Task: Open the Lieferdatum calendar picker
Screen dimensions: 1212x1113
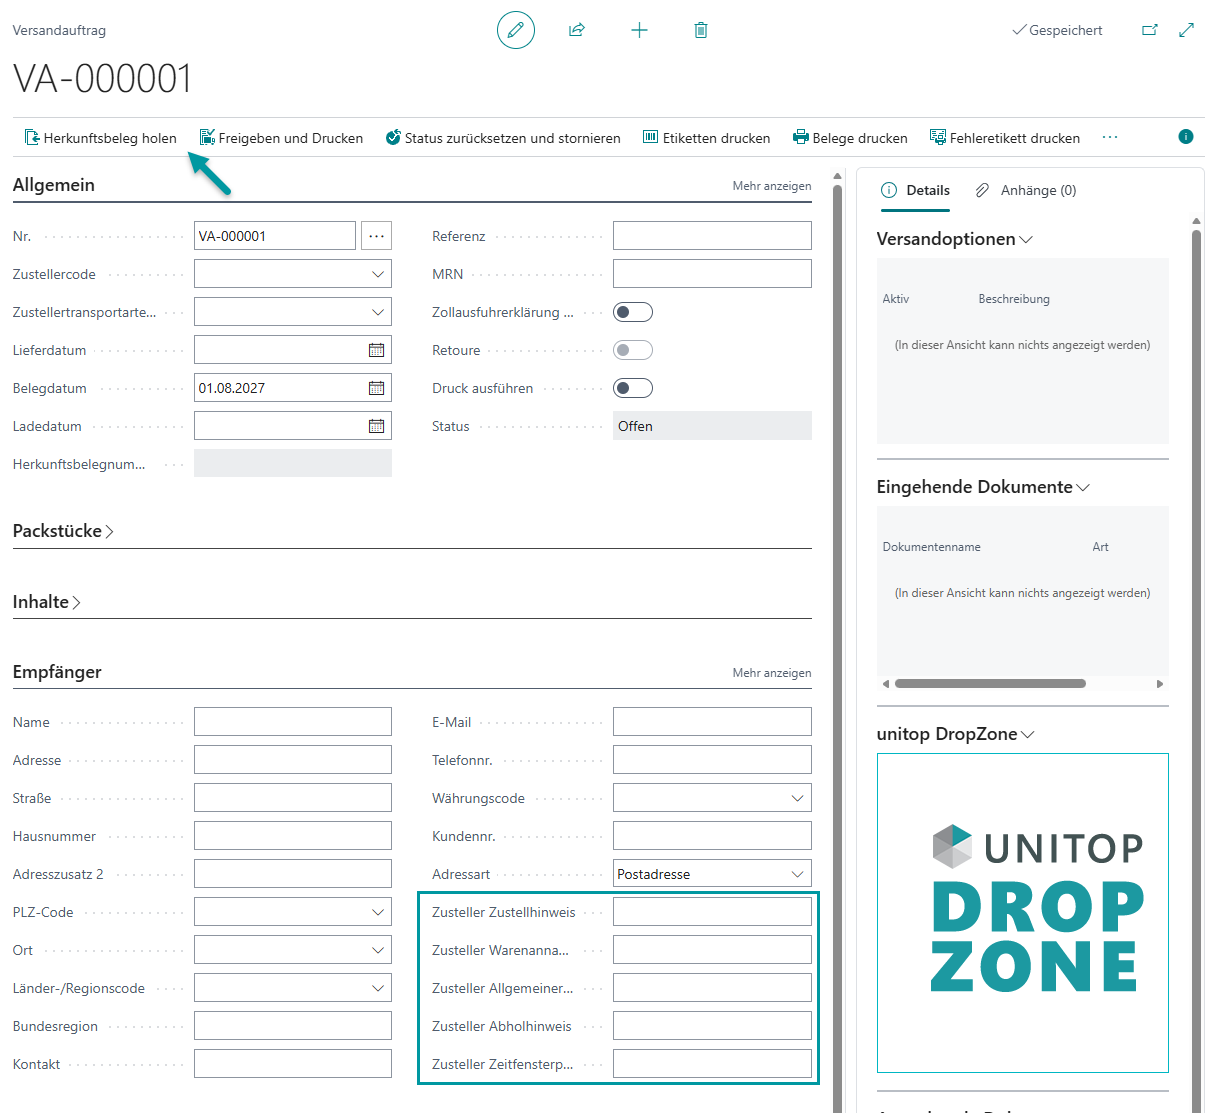Action: 377,350
